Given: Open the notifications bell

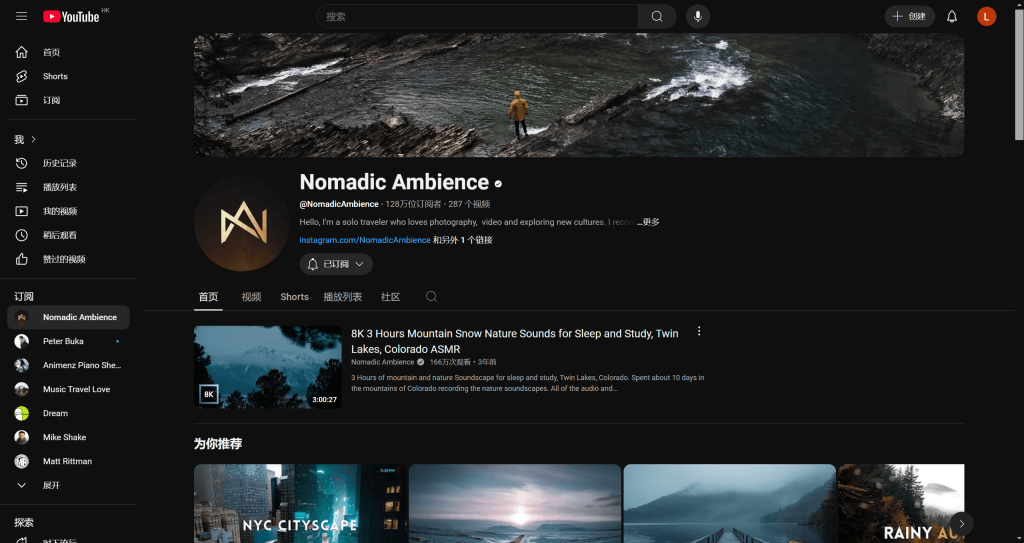Looking at the screenshot, I should pyautogui.click(x=952, y=16).
